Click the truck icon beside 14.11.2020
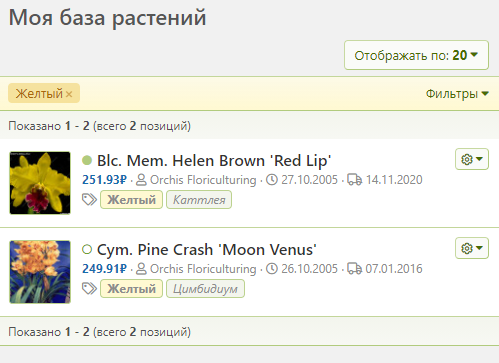Viewport: 499px width, 363px height. point(354,180)
